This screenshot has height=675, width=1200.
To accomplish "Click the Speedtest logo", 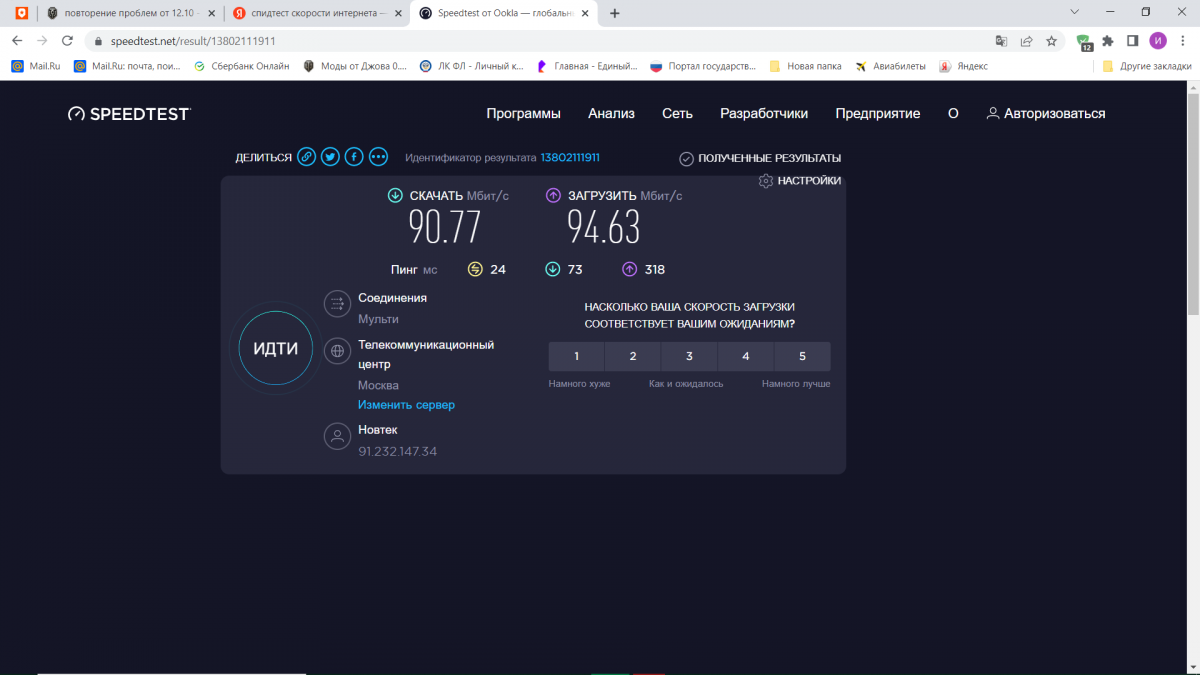I will 129,114.
